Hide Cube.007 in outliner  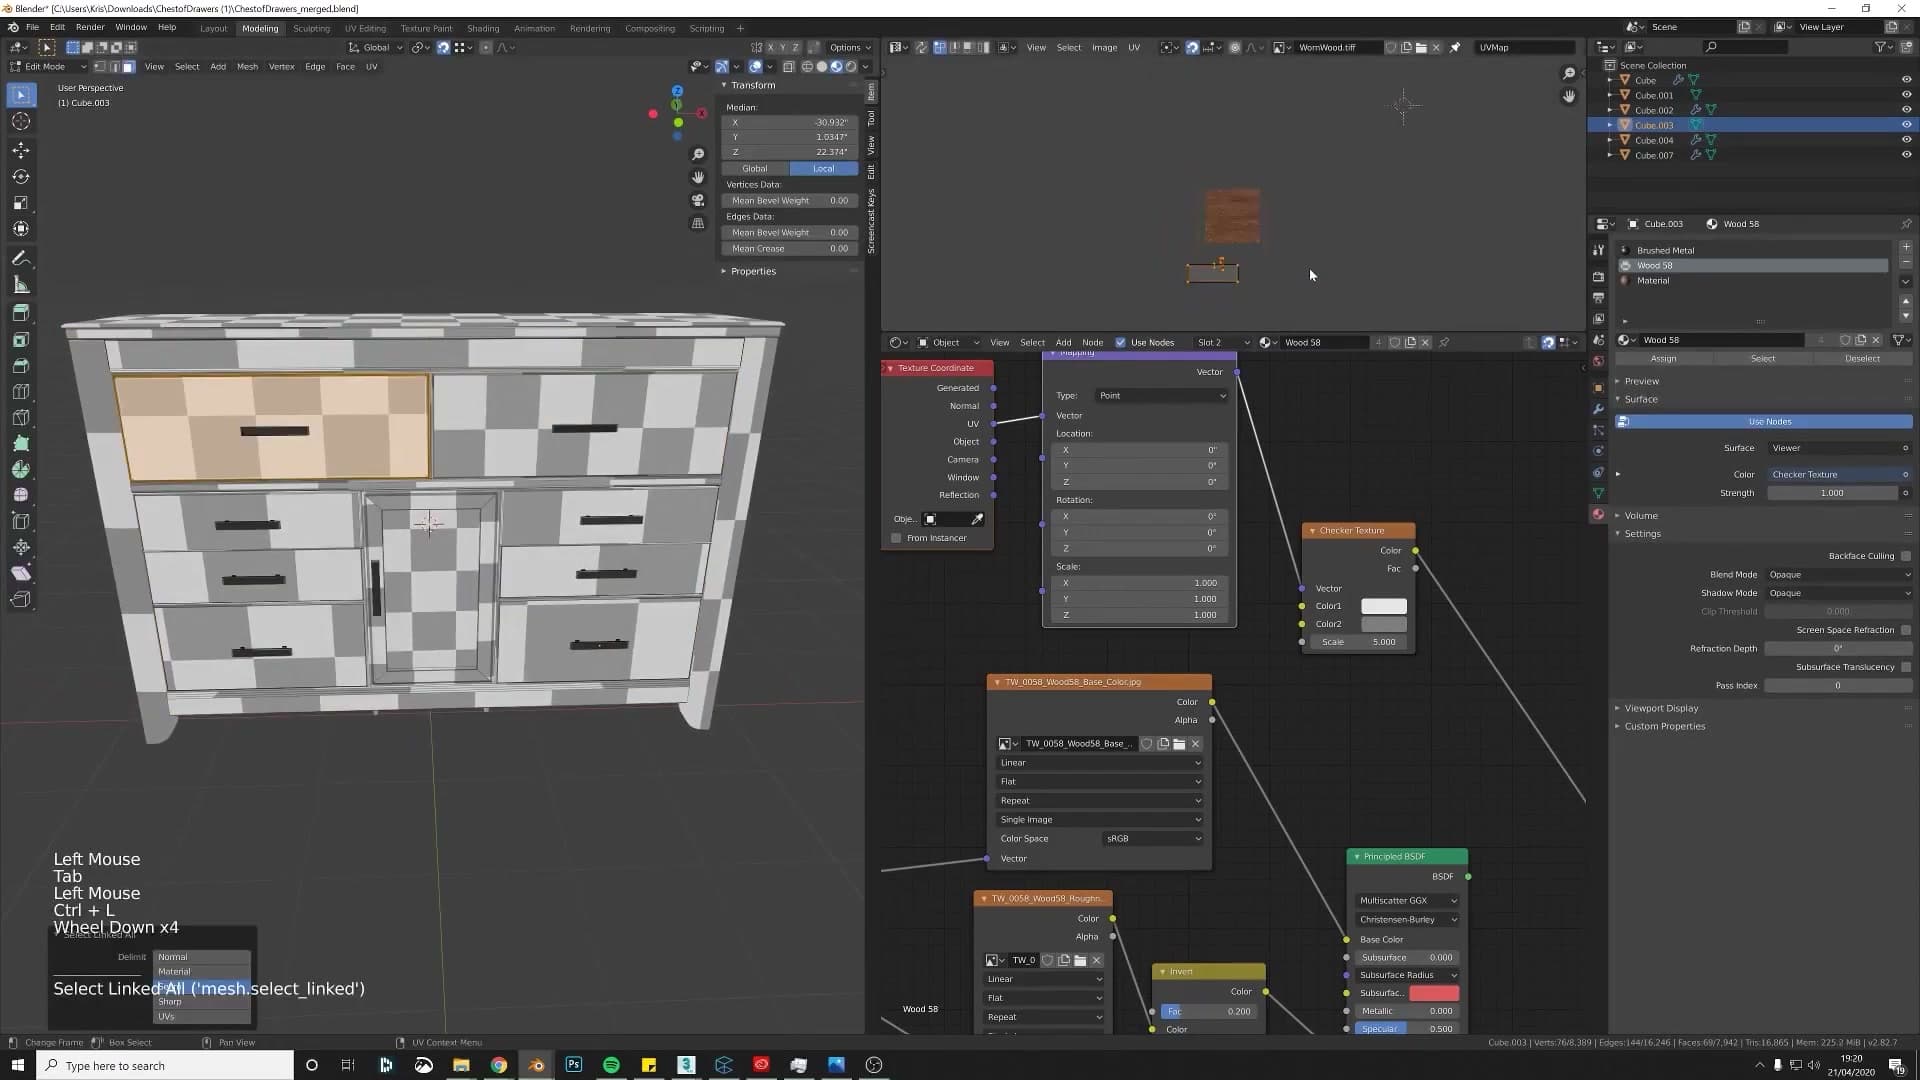coord(1906,155)
